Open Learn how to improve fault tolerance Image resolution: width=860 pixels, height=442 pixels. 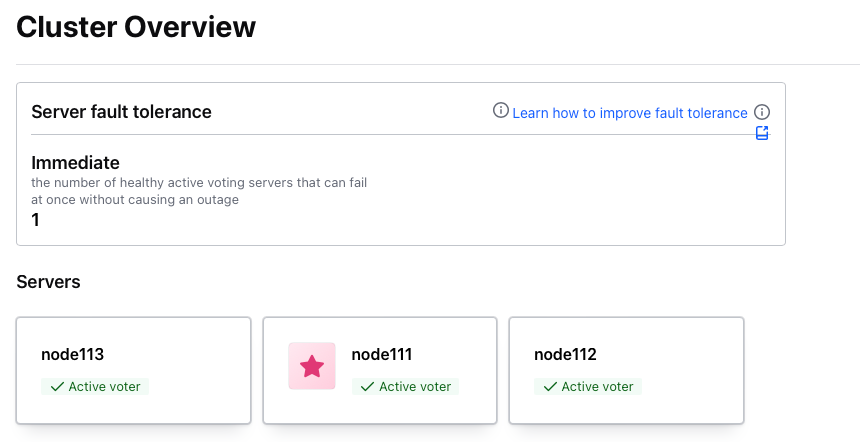[x=629, y=113]
